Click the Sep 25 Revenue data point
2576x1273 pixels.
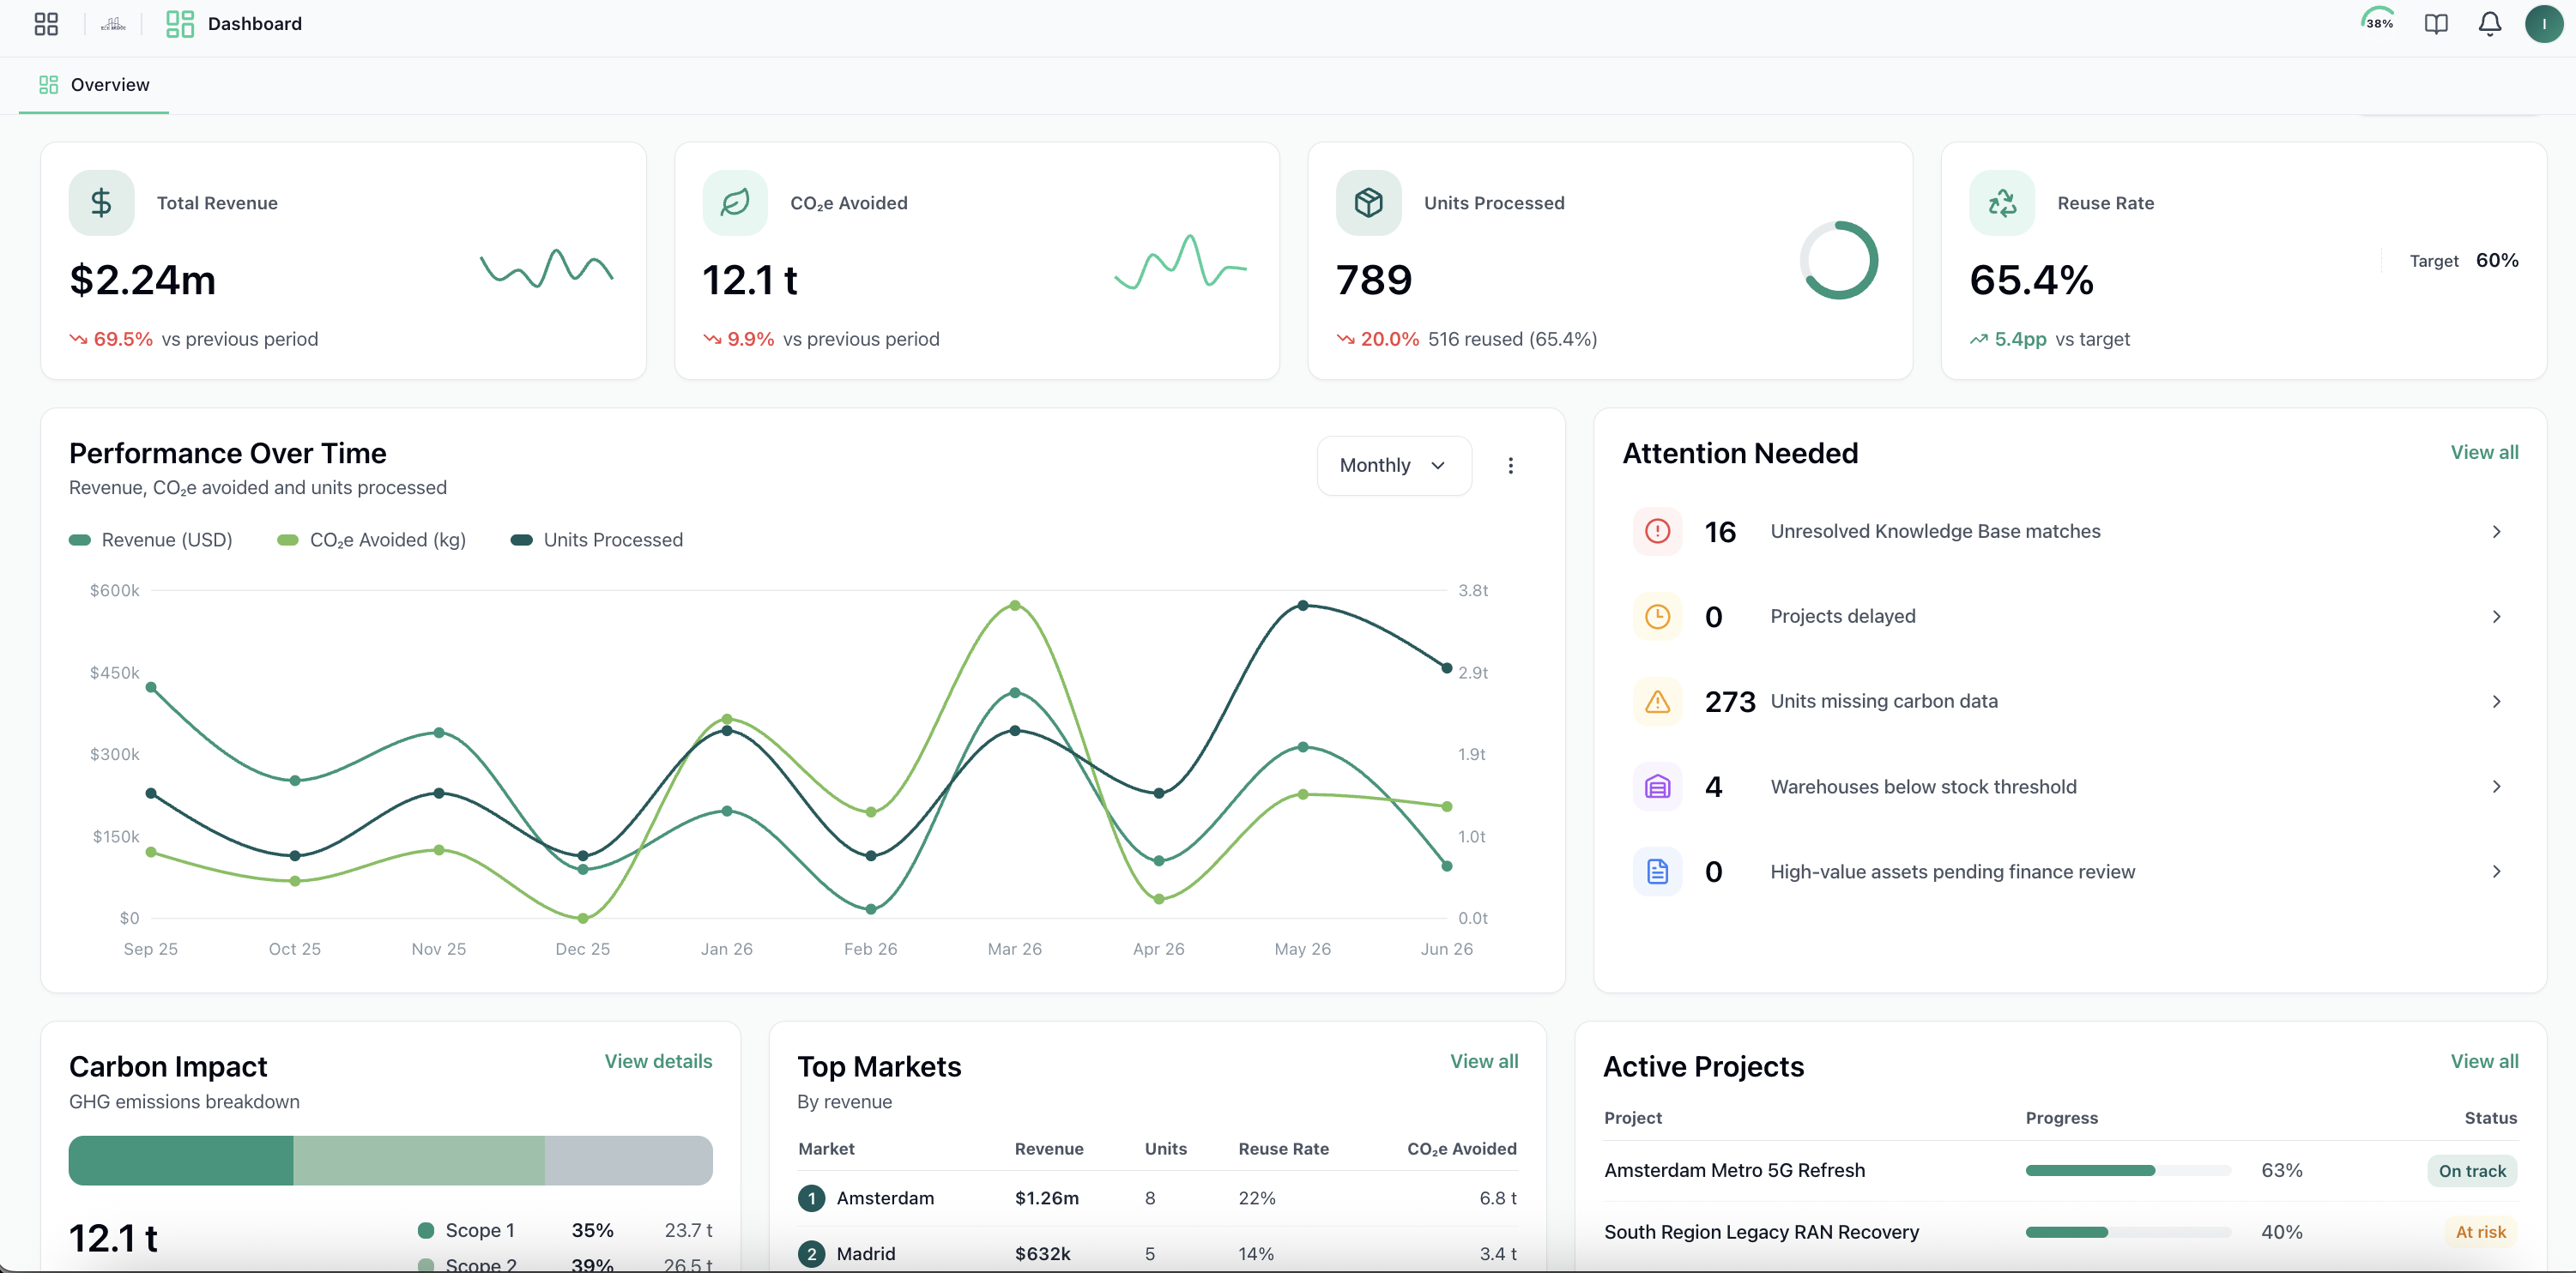pos(151,688)
